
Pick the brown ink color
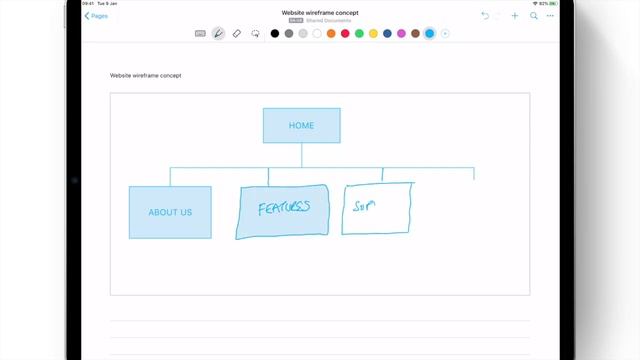(416, 33)
